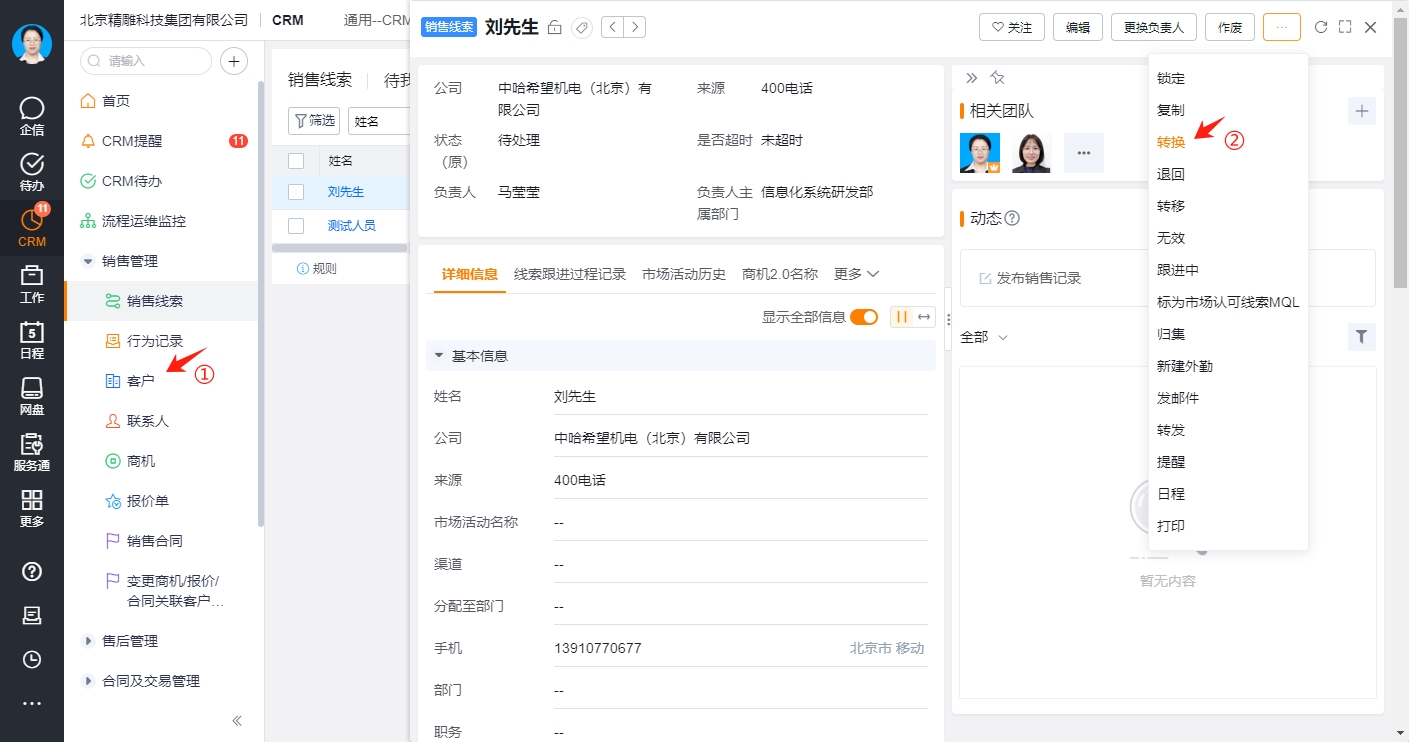Toggle 显示全部信息 switch
This screenshot has width=1409, height=742.
point(864,317)
